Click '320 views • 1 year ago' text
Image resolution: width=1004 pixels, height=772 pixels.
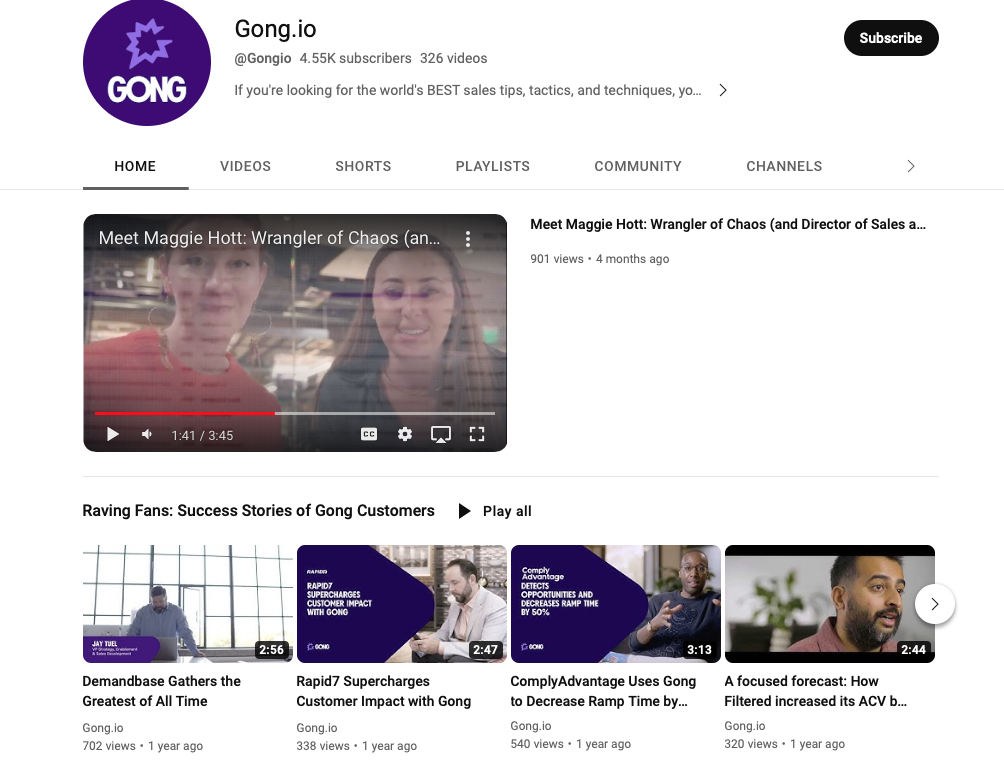click(784, 744)
